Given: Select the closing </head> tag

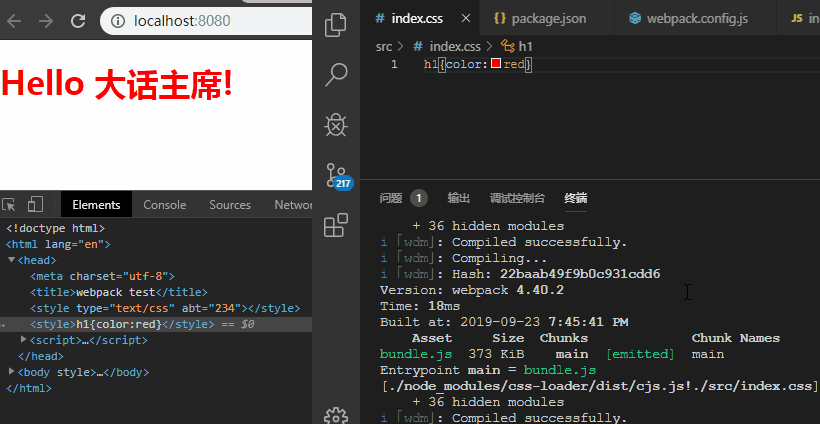Looking at the screenshot, I should [x=41, y=356].
